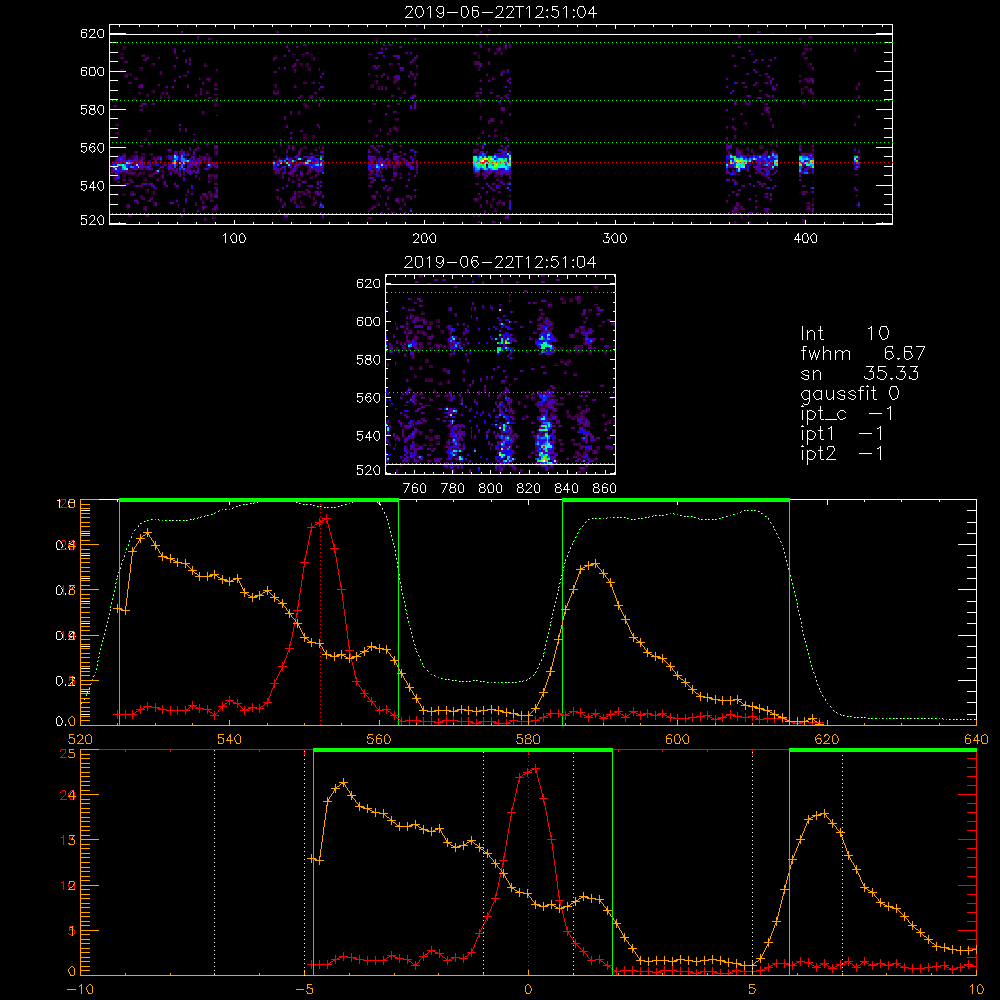Select the 'ipt_c -1' parameter line
This screenshot has width=1000, height=1000.
coord(847,414)
